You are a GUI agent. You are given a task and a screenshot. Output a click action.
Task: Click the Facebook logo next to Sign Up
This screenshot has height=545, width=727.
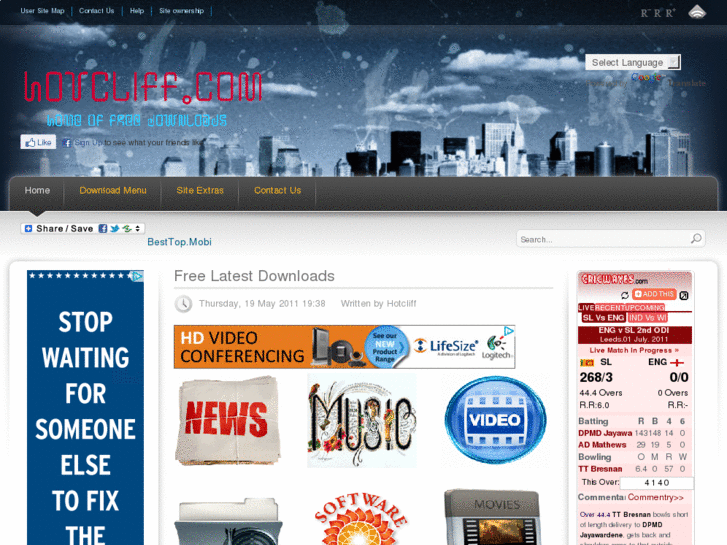pos(67,142)
